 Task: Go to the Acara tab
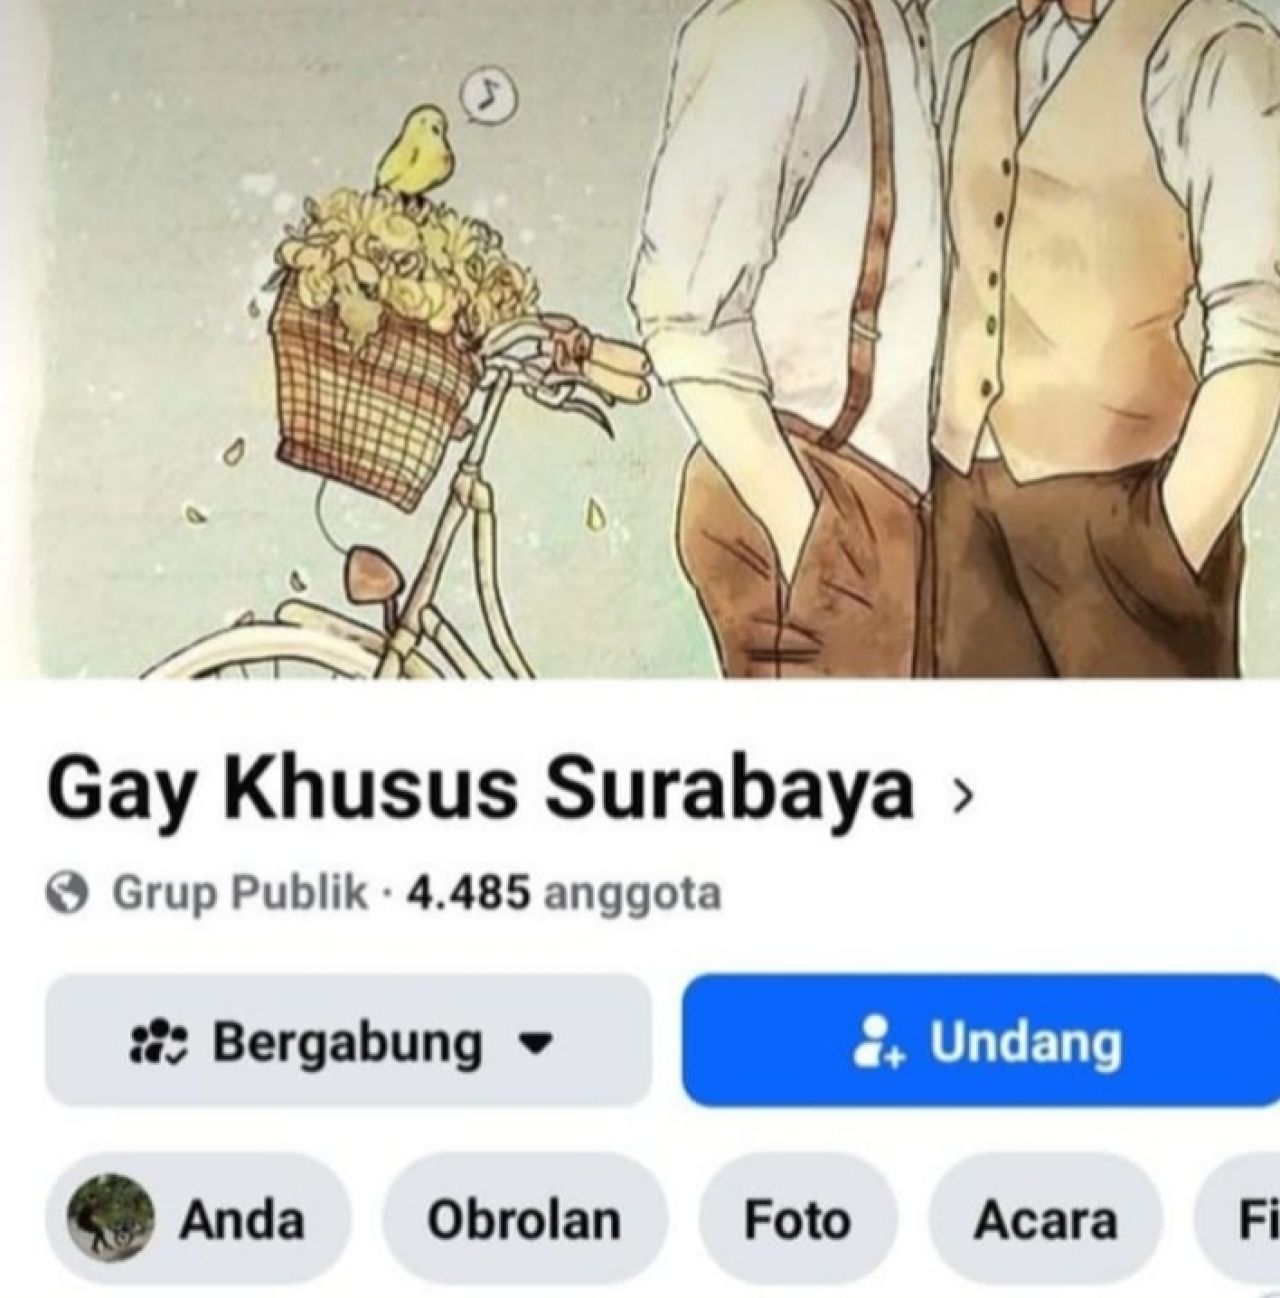click(1045, 1220)
